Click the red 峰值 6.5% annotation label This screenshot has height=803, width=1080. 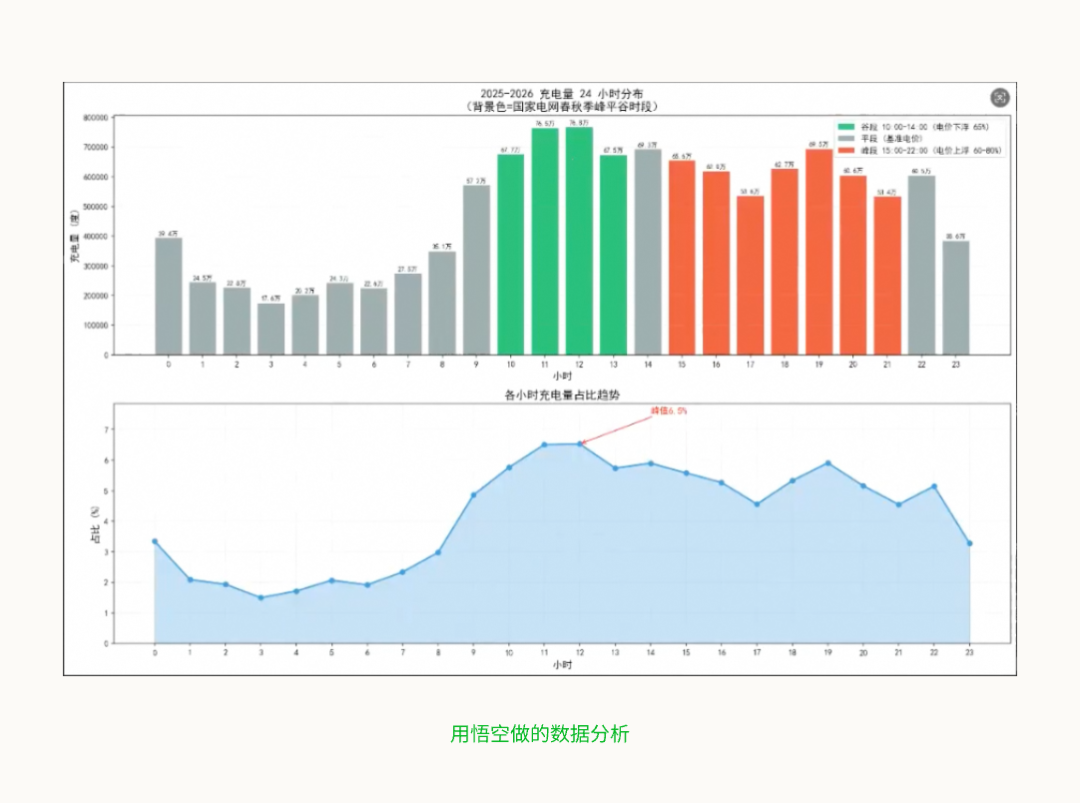coord(668,411)
